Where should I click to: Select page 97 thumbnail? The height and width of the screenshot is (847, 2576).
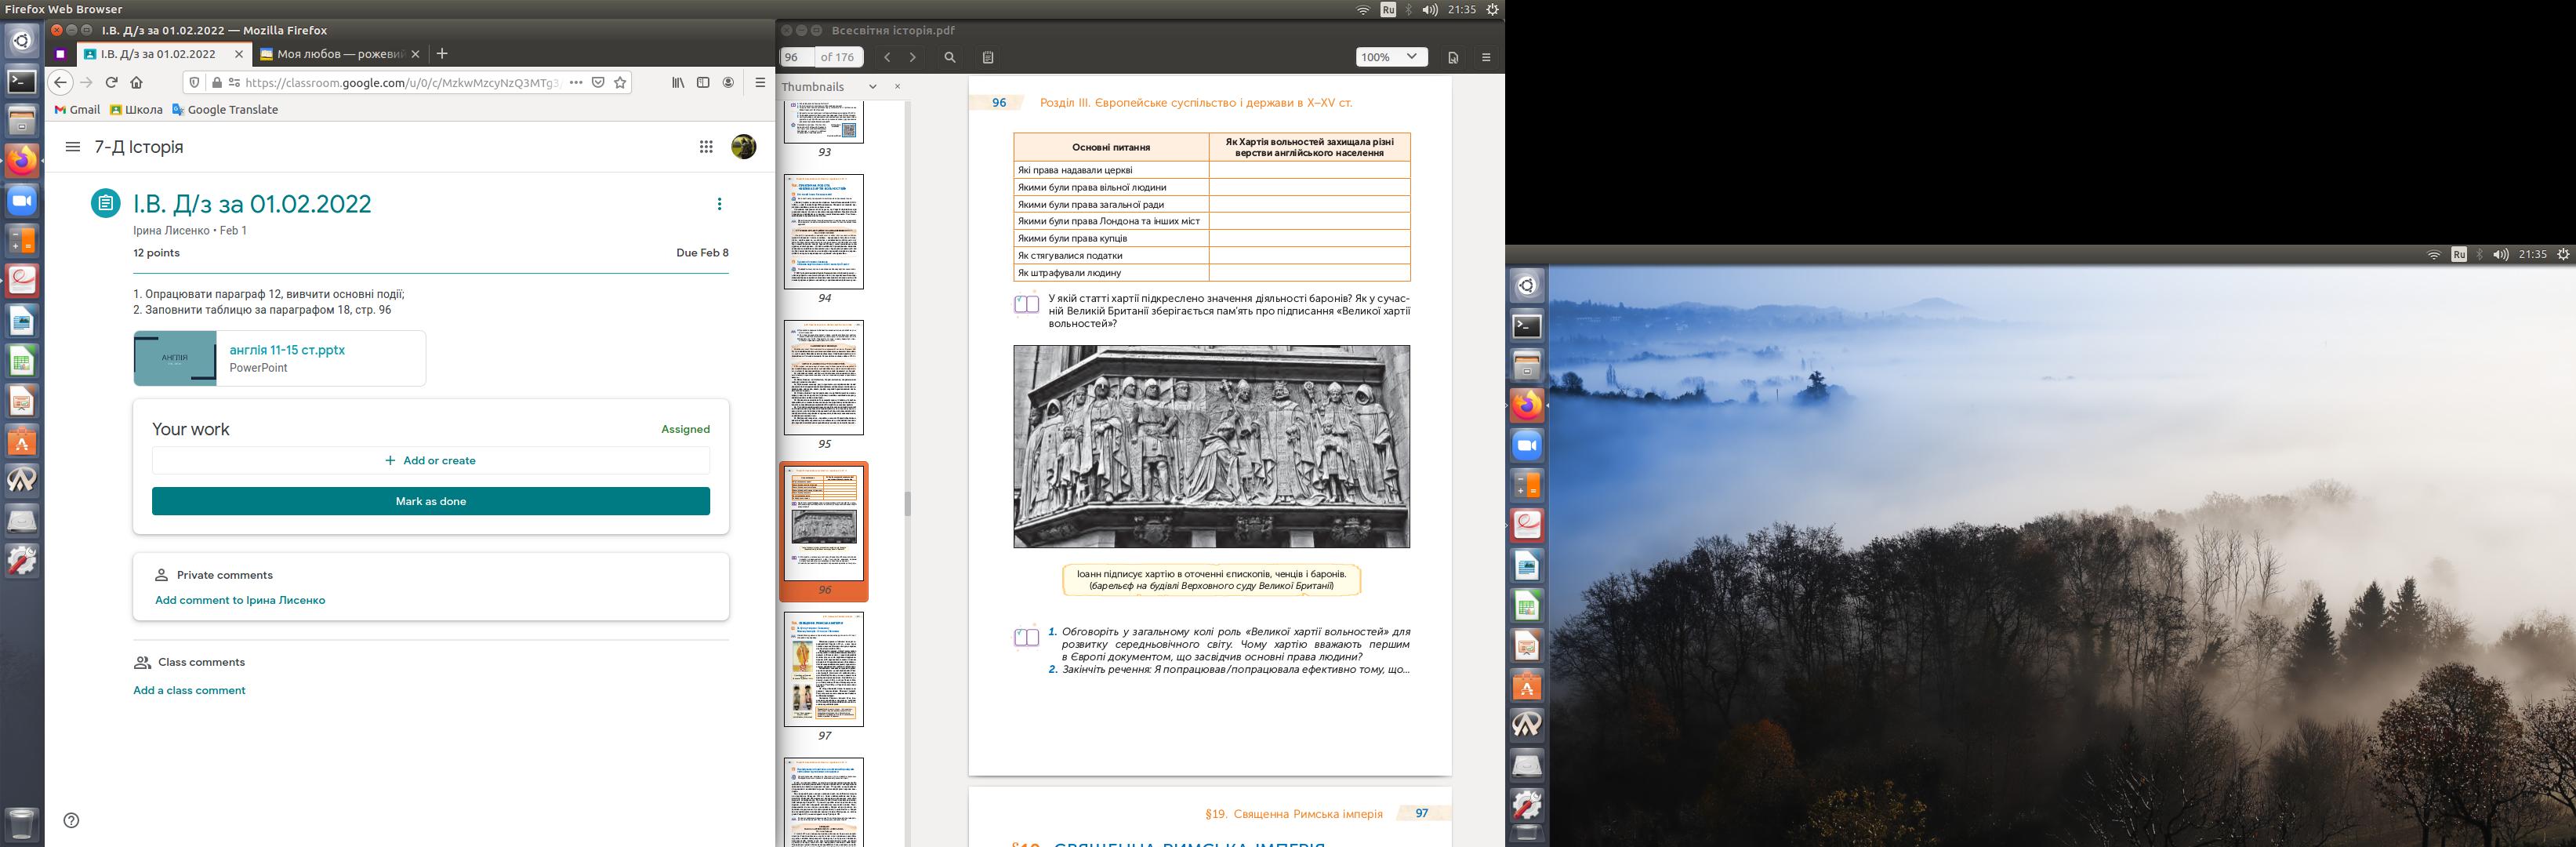(x=823, y=669)
